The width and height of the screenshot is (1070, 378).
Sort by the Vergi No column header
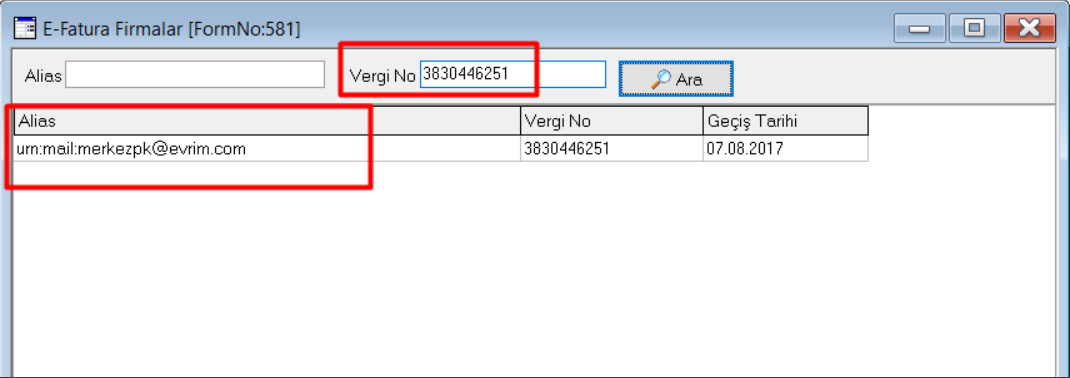[611, 121]
